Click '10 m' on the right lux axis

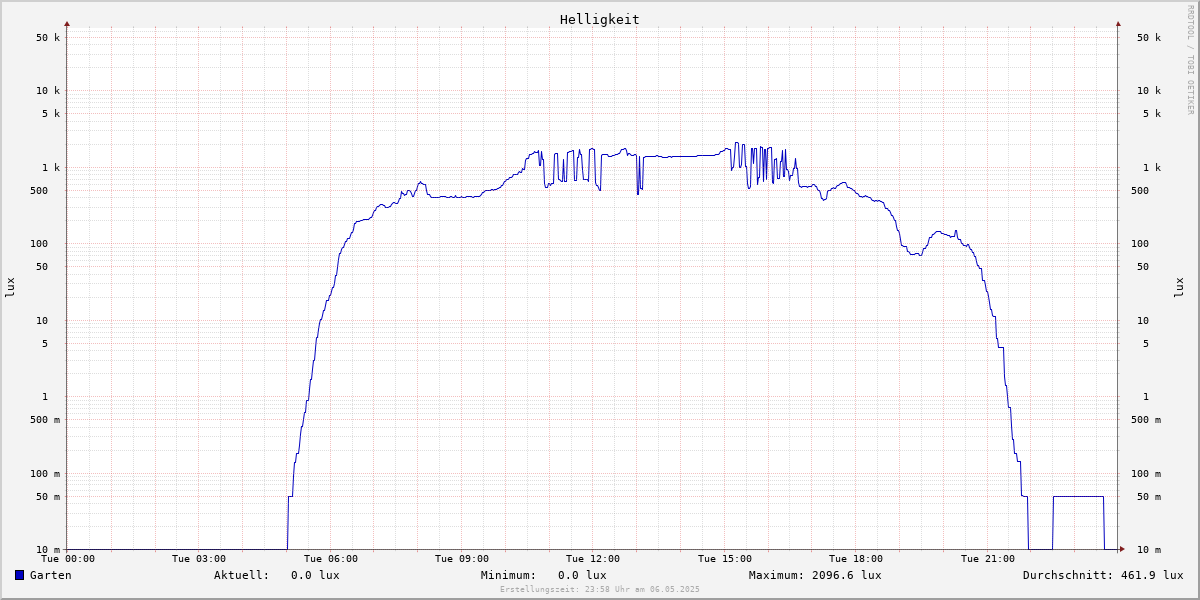coord(1149,550)
